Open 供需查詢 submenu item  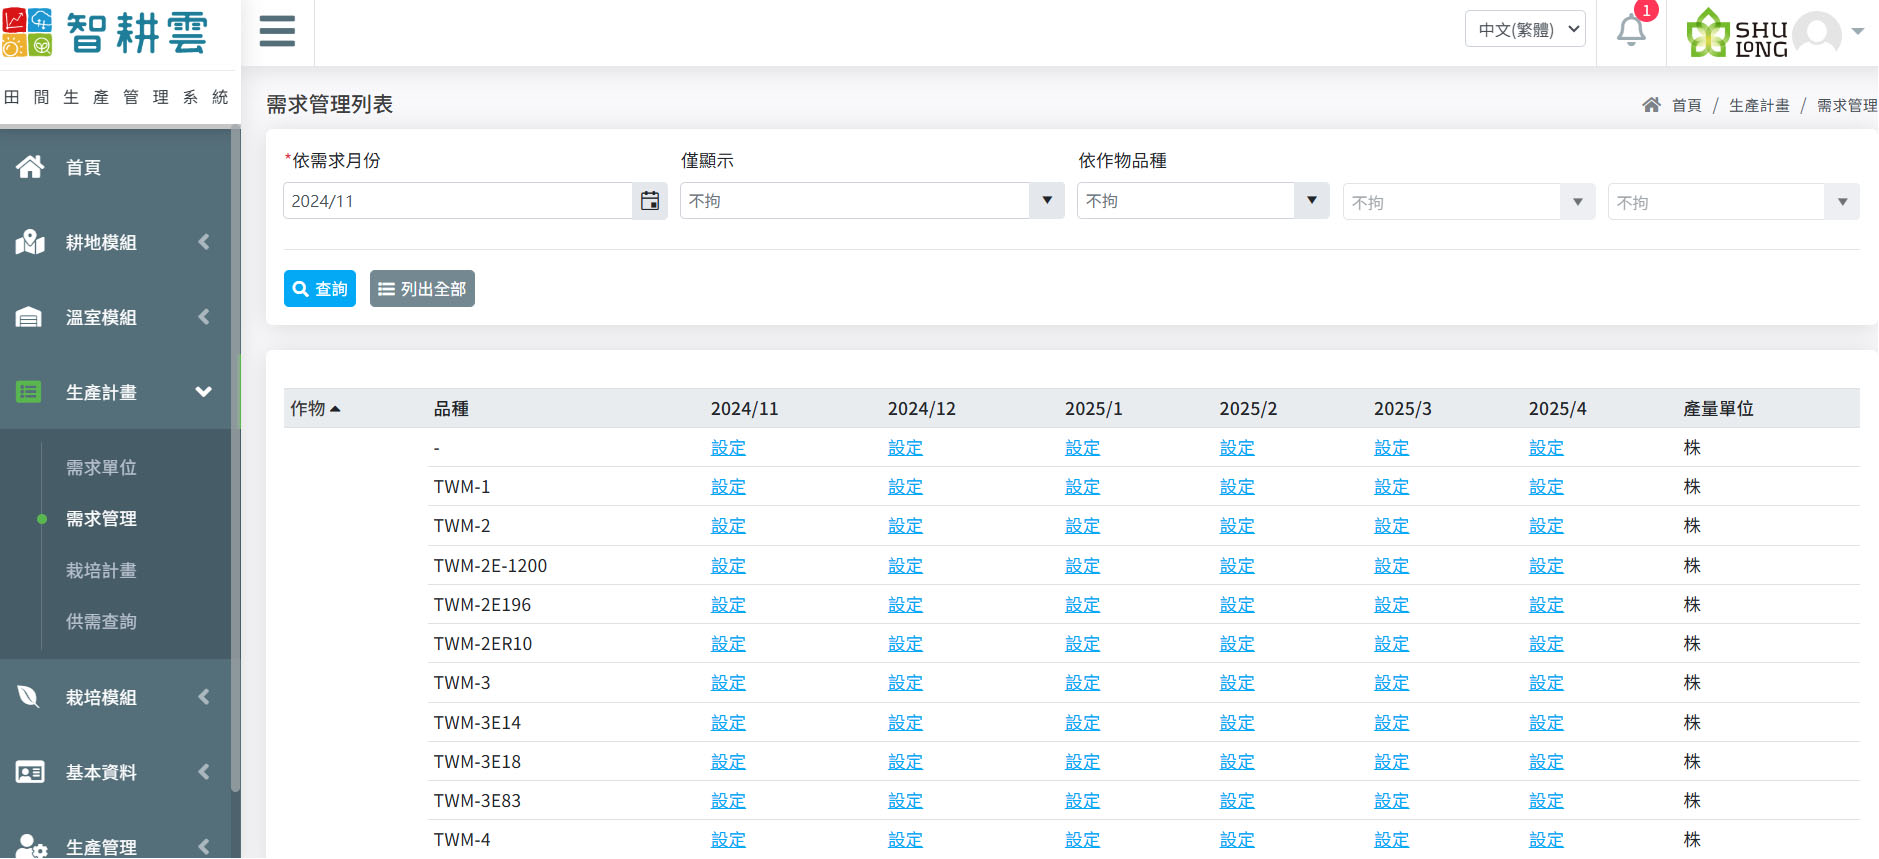(x=101, y=622)
